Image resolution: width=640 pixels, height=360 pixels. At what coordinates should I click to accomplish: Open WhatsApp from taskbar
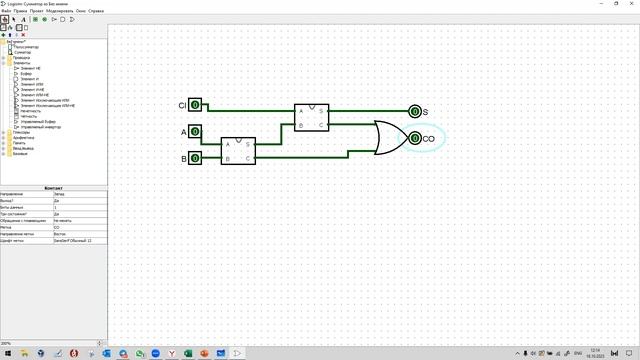(x=140, y=353)
